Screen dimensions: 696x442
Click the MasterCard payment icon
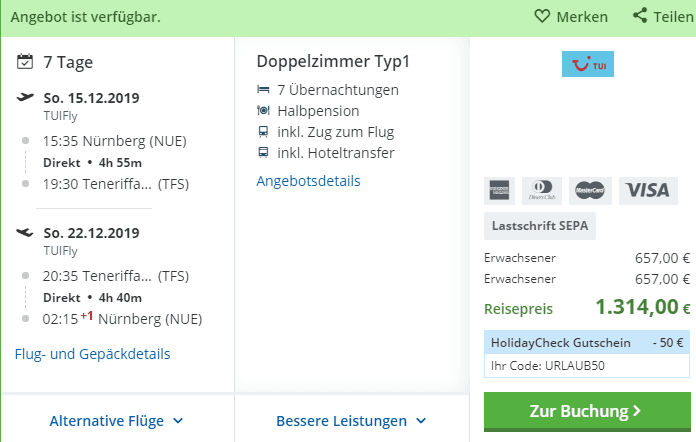(590, 191)
